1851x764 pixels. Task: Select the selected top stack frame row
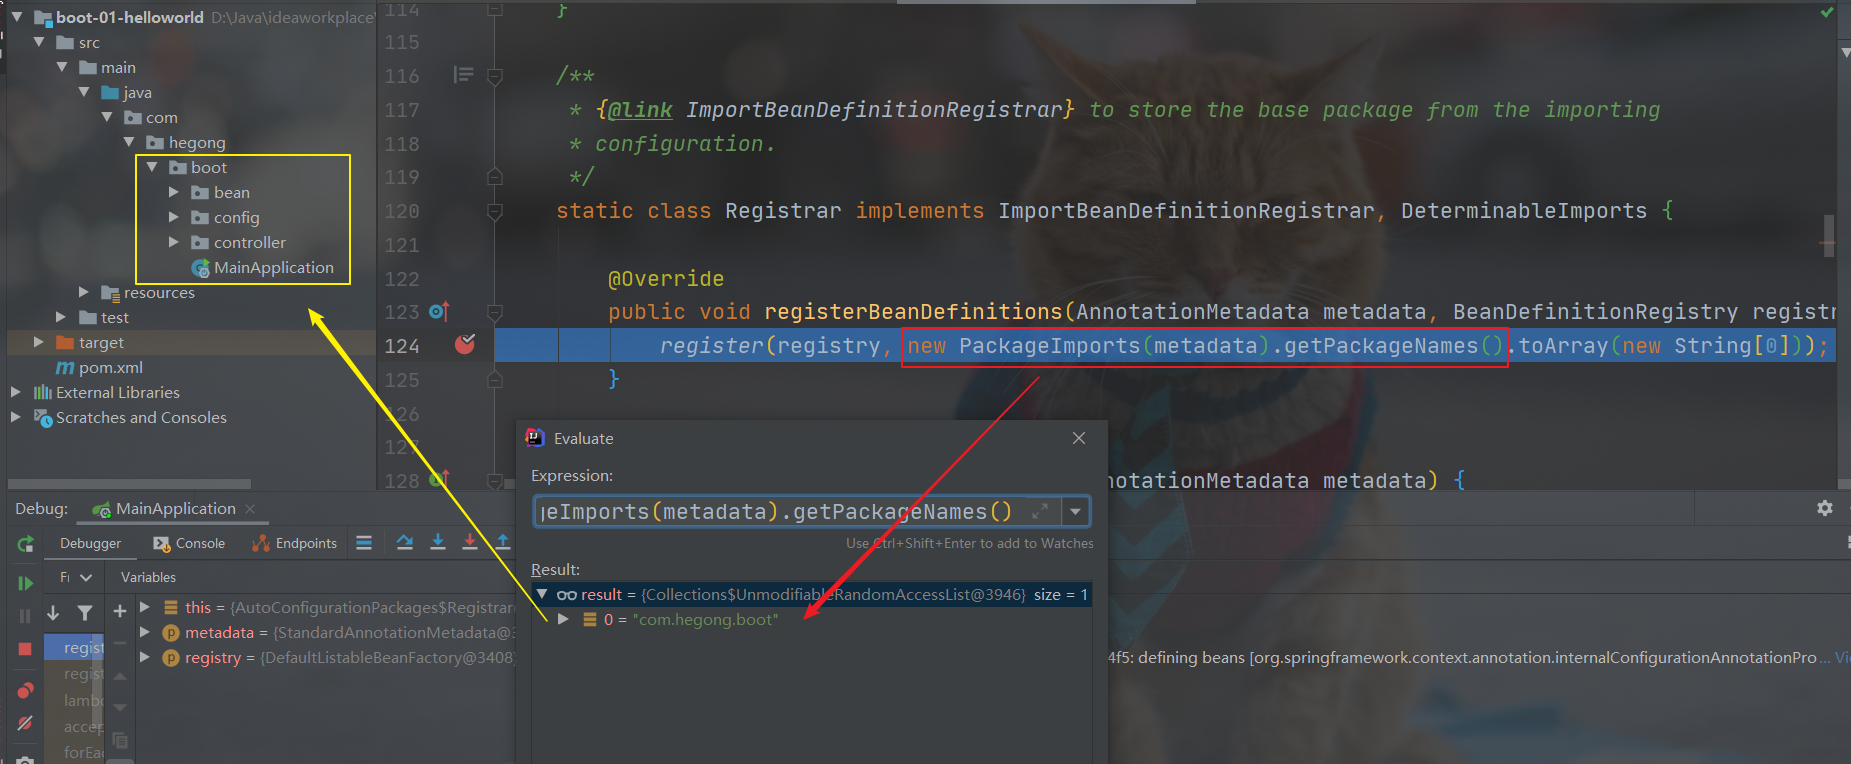75,647
